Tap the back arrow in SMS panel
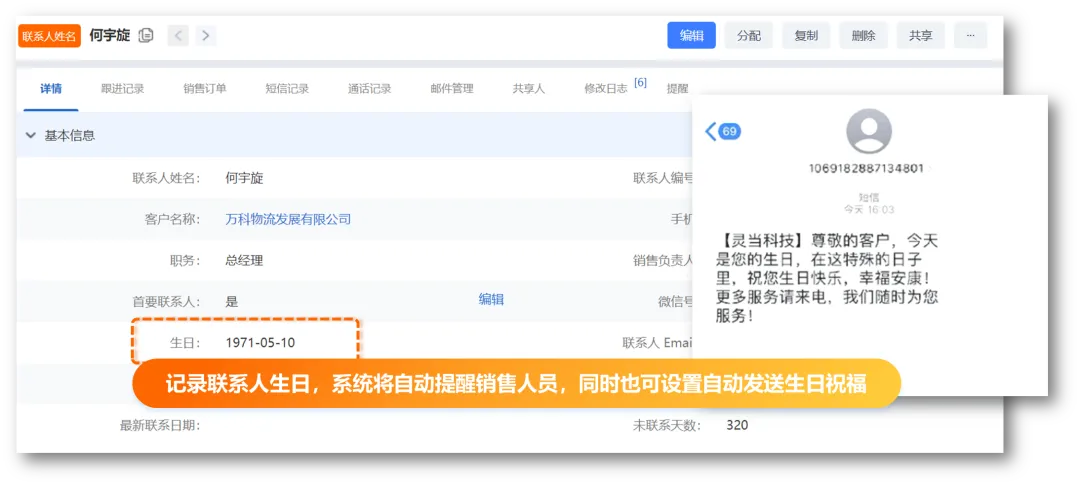 click(712, 131)
